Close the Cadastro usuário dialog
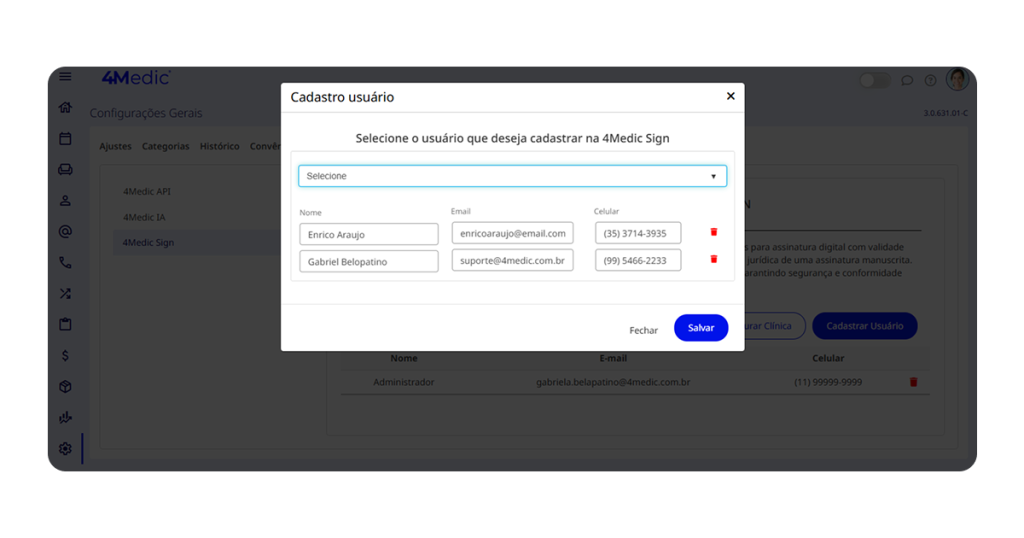Image resolution: width=1024 pixels, height=538 pixels. click(731, 96)
